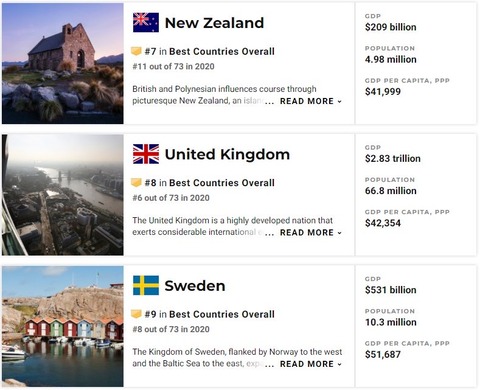Open the London river aerial photo
480x390 pixels.
click(x=63, y=195)
